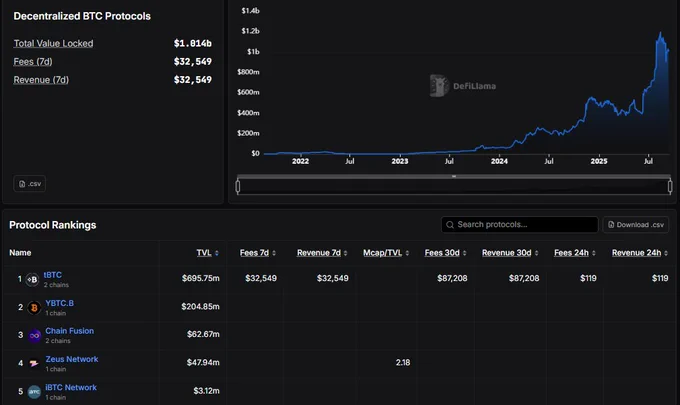The image size is (680, 405).
Task: Click Chain Fusion TVL value $62.67m
Action: point(203,334)
